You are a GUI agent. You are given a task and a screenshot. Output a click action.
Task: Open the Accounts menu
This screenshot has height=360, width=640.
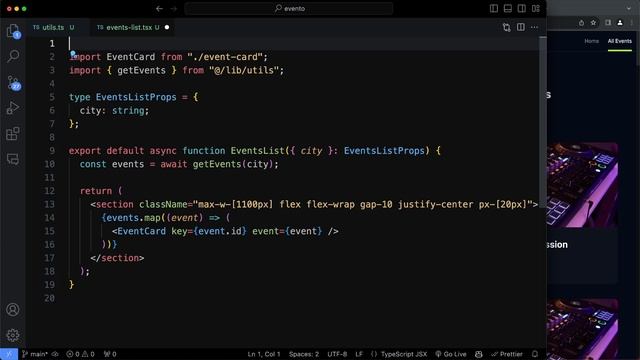[x=13, y=310]
